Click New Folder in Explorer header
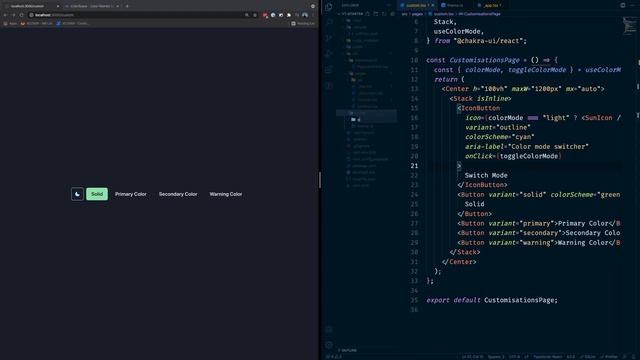This screenshot has width=640, height=360. 376,14
